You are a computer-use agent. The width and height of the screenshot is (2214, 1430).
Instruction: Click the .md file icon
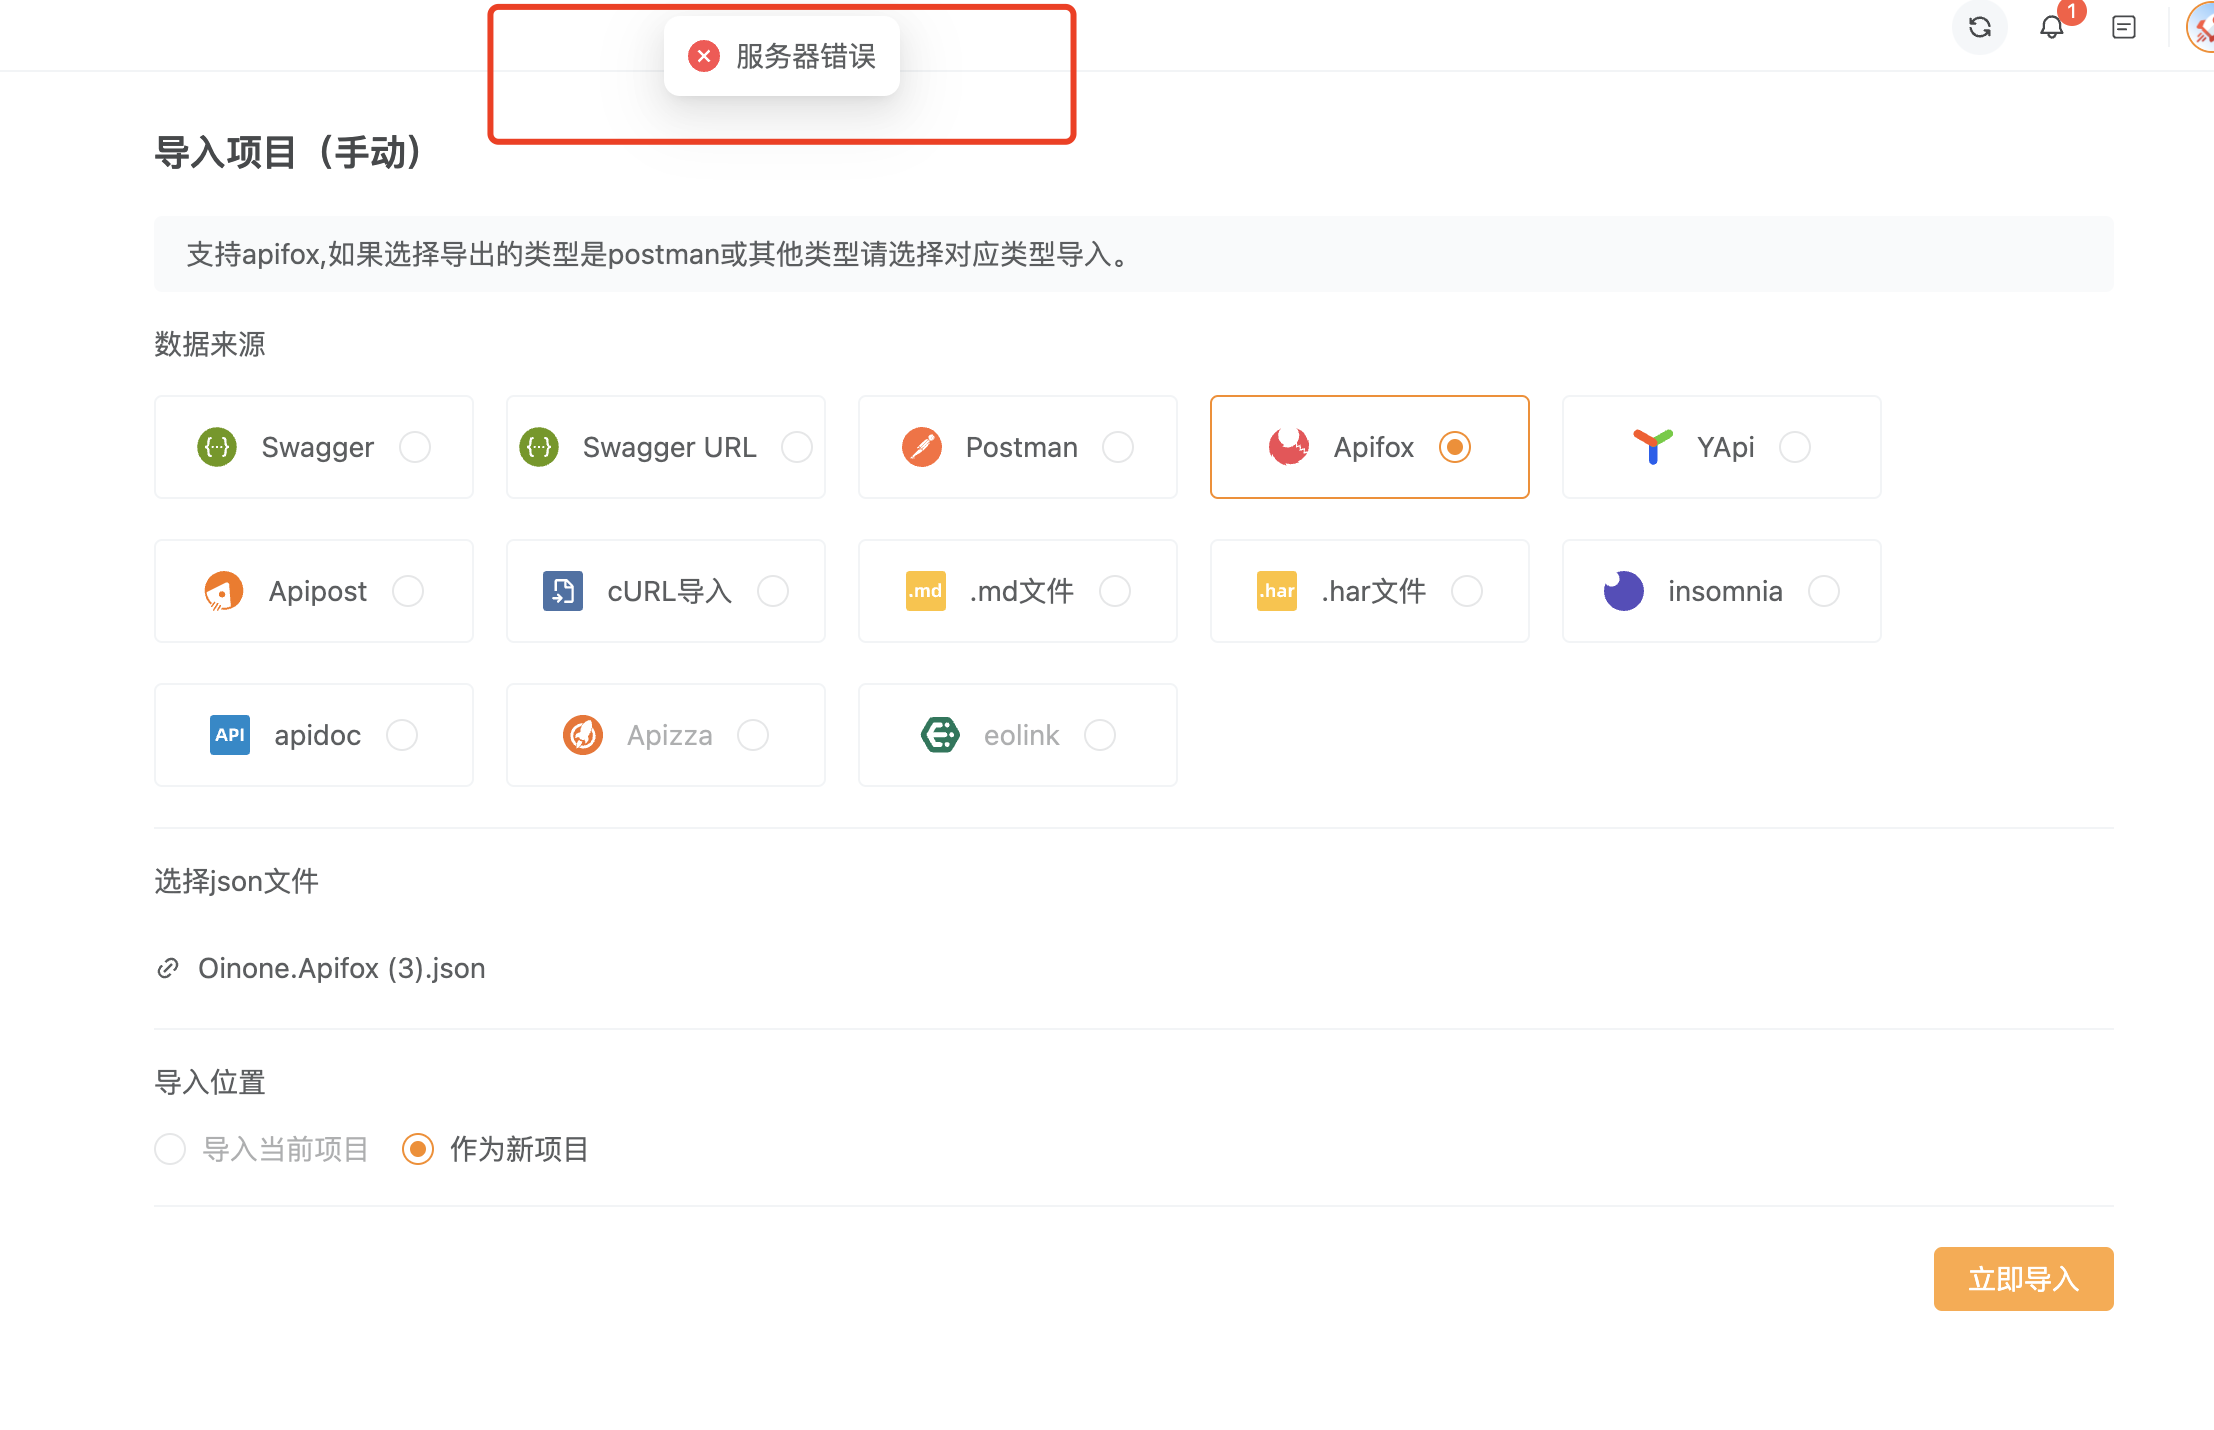(x=926, y=591)
